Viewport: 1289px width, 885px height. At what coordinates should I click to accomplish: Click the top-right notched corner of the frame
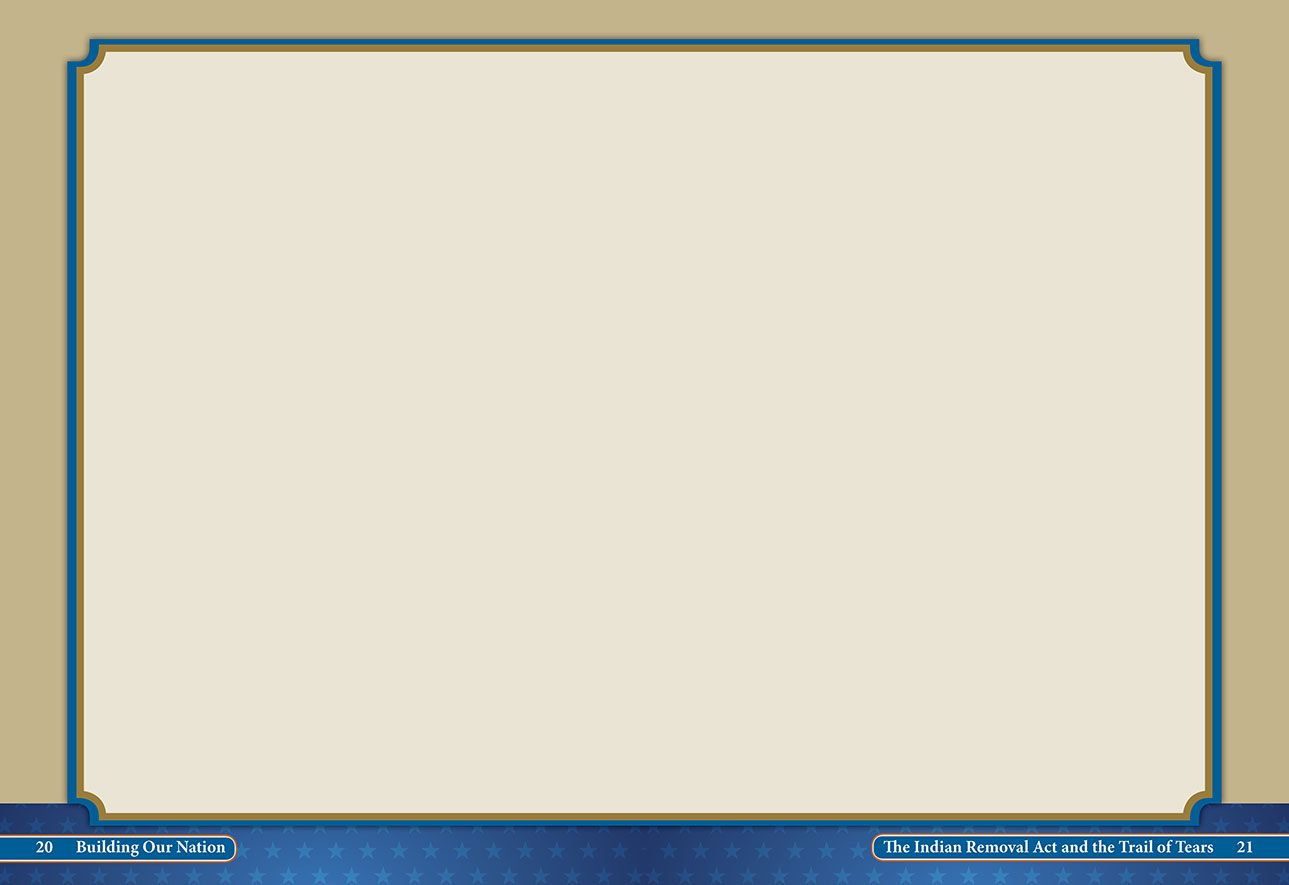coord(1201,58)
